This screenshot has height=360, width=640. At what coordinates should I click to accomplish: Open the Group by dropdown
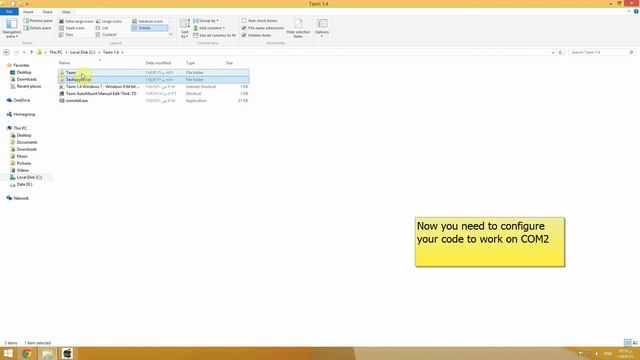(x=206, y=20)
